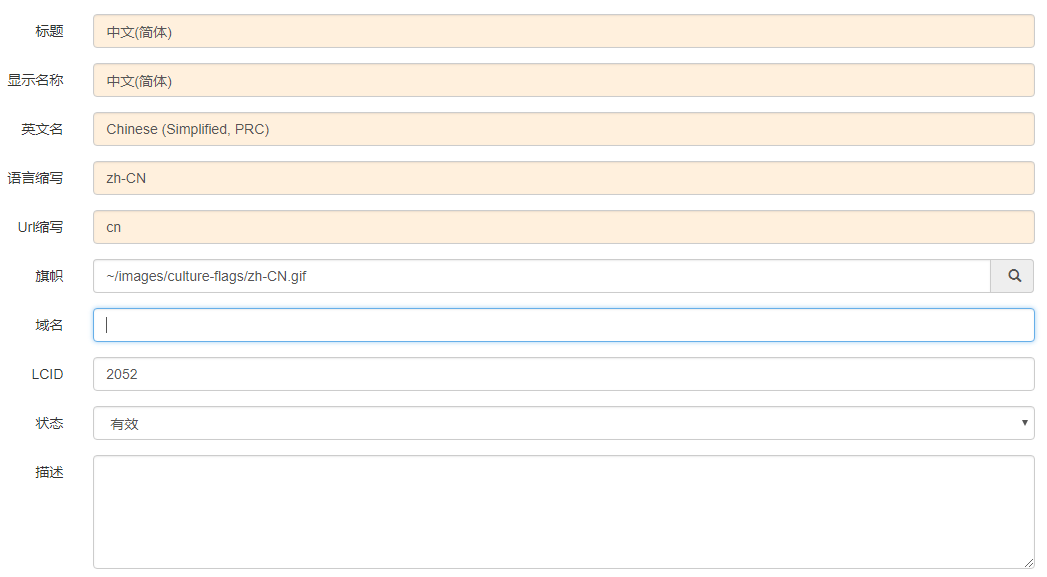Open the 状态 dropdown showing 有效

(x=564, y=423)
